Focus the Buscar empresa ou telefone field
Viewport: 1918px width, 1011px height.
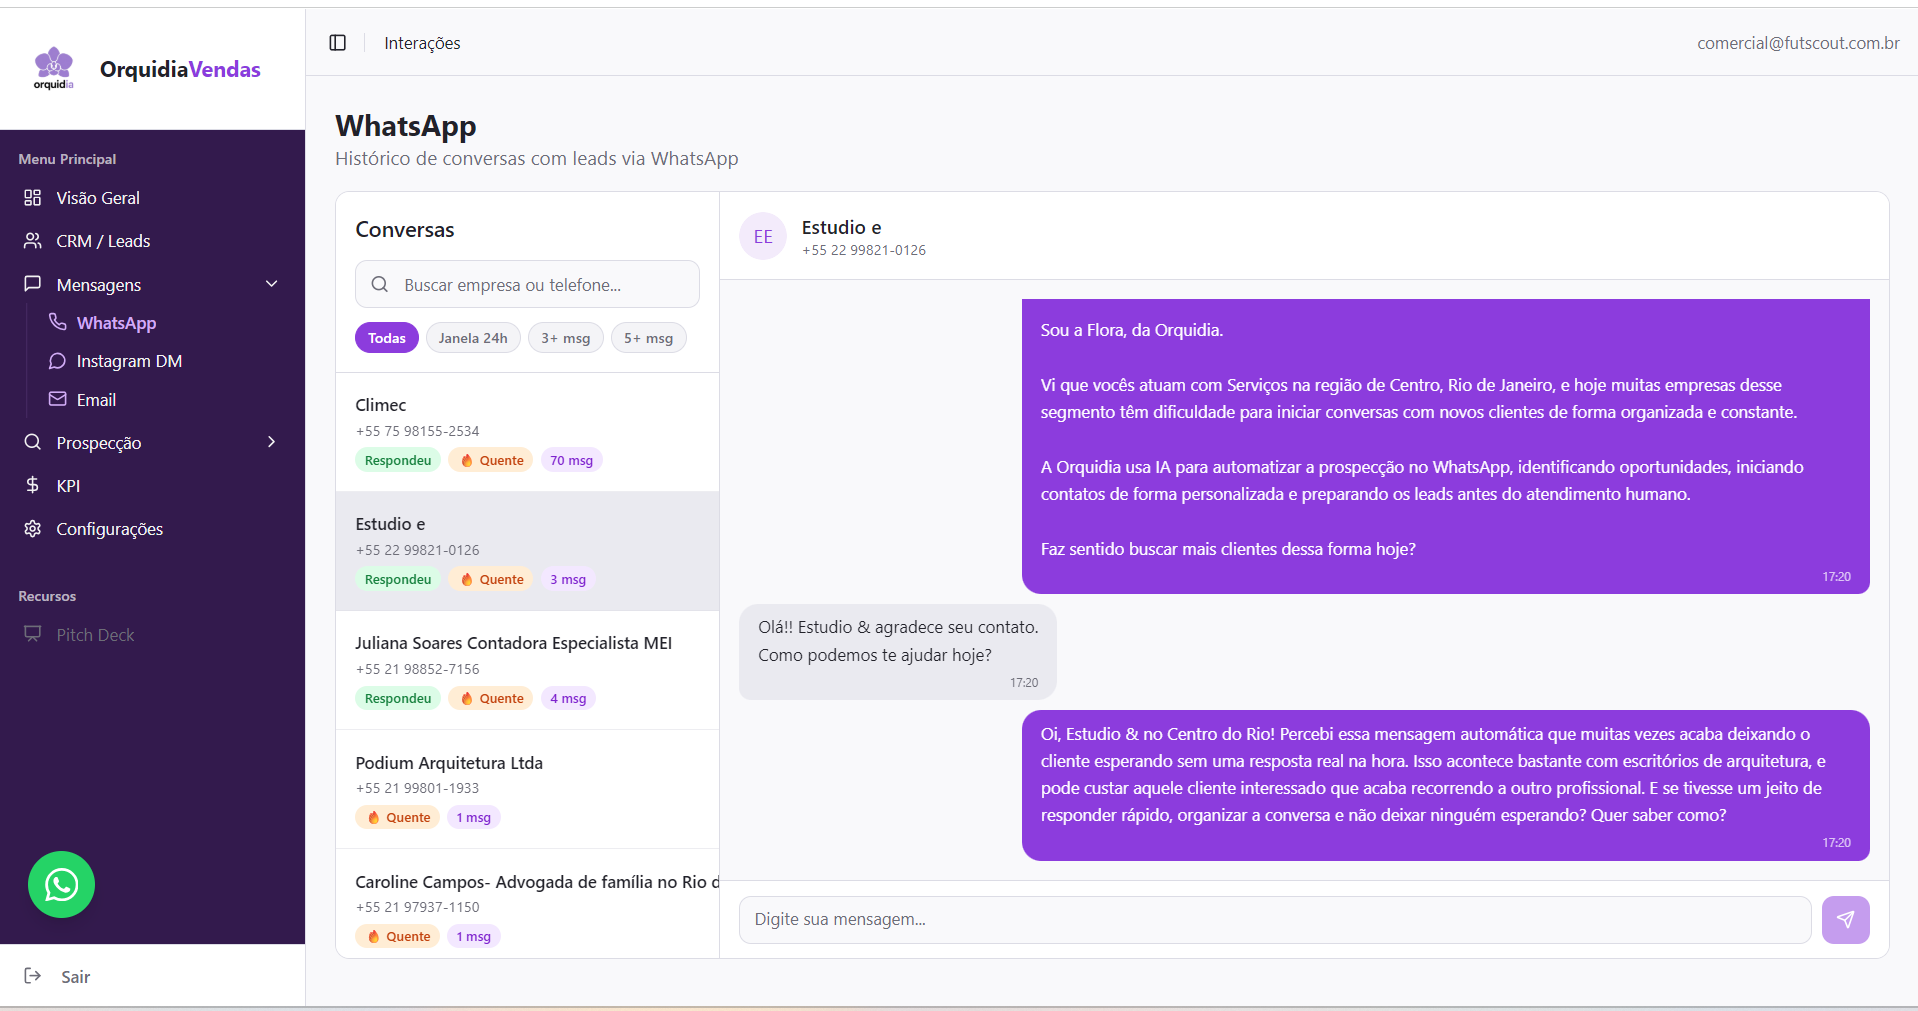pyautogui.click(x=527, y=284)
